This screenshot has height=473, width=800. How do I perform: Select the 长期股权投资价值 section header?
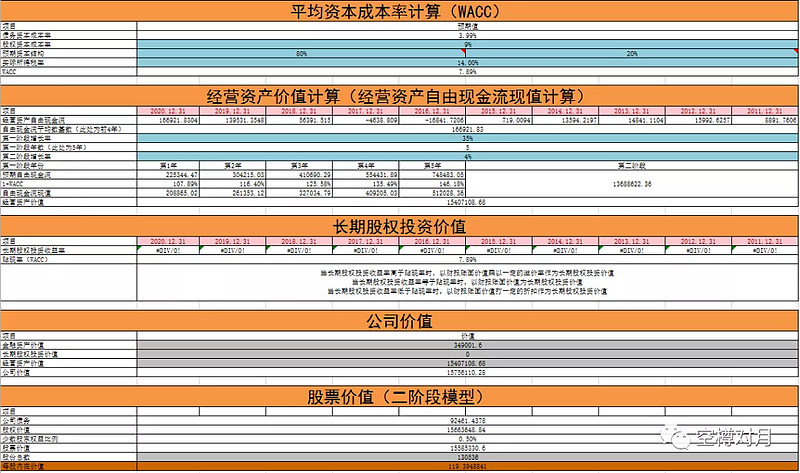click(399, 226)
